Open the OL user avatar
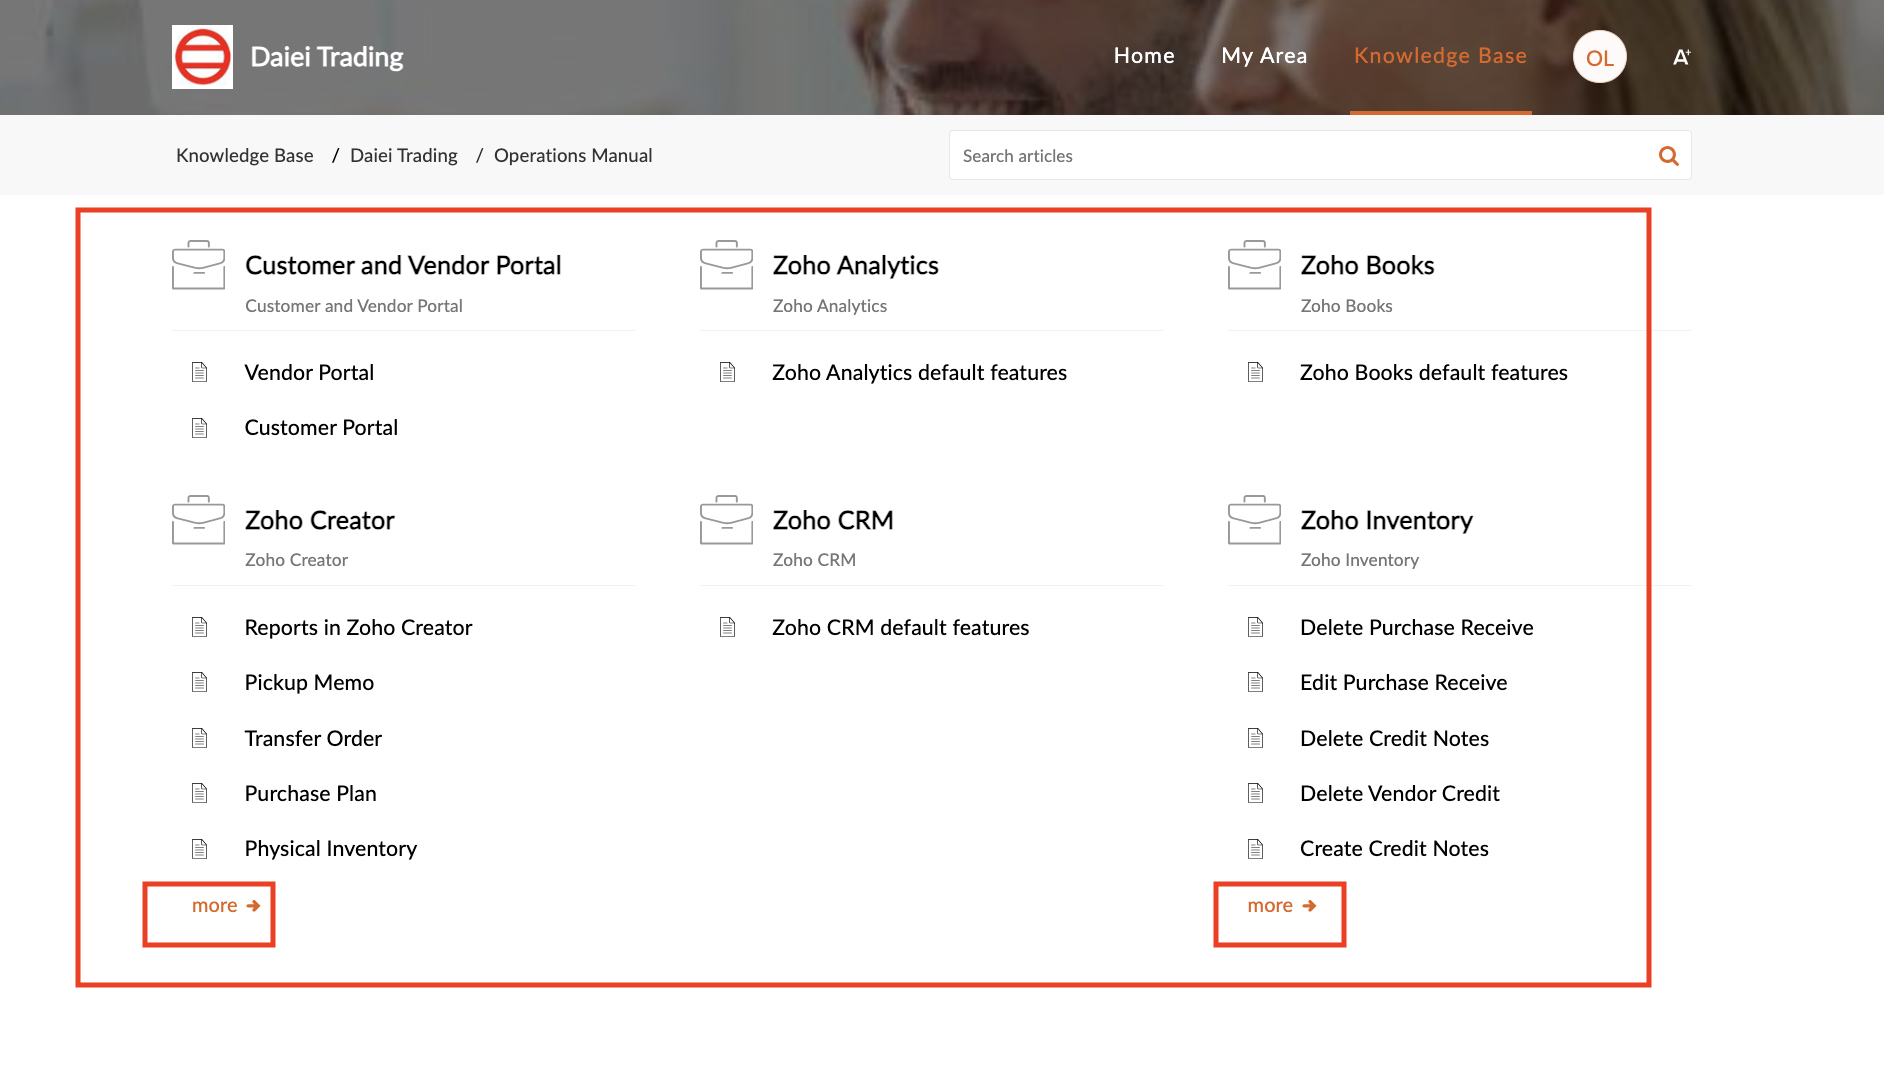This screenshot has width=1884, height=1086. pos(1599,57)
